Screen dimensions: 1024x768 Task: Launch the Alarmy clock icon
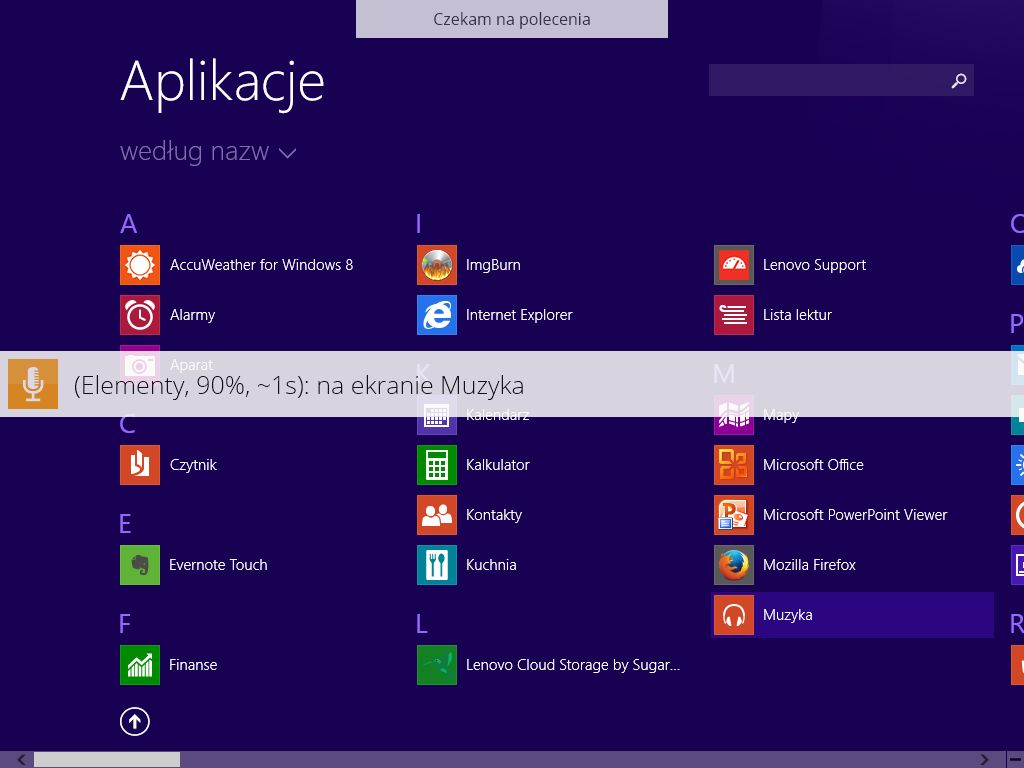click(x=140, y=315)
